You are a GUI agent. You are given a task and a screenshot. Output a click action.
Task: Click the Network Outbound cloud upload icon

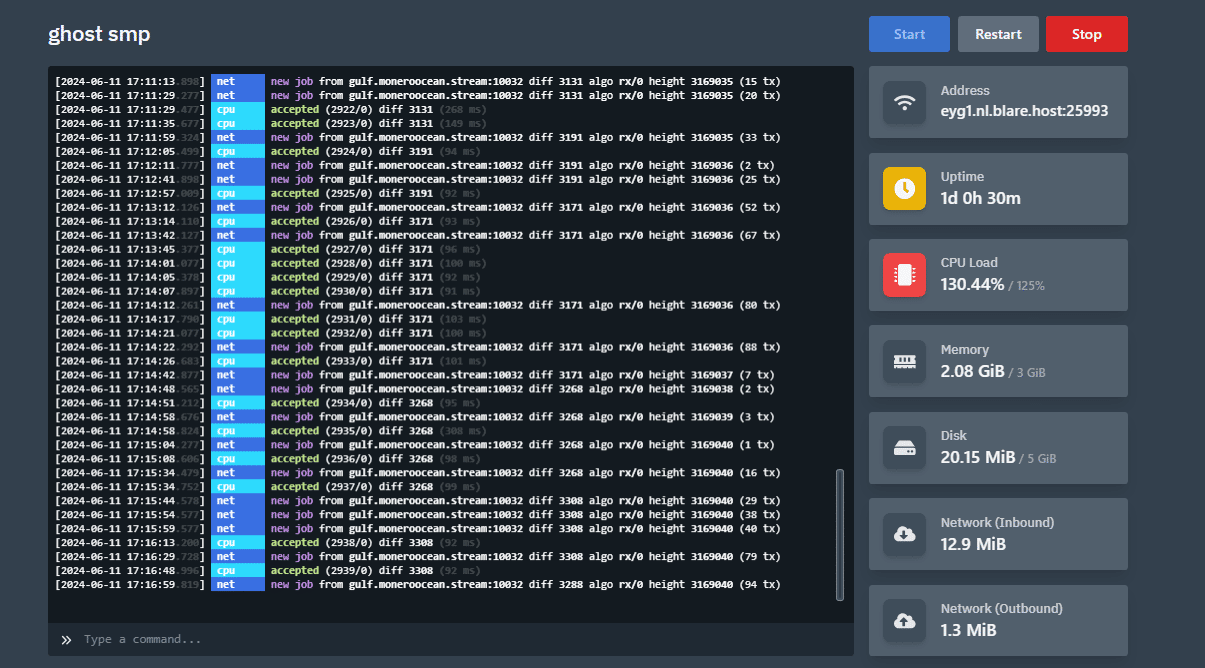point(904,621)
